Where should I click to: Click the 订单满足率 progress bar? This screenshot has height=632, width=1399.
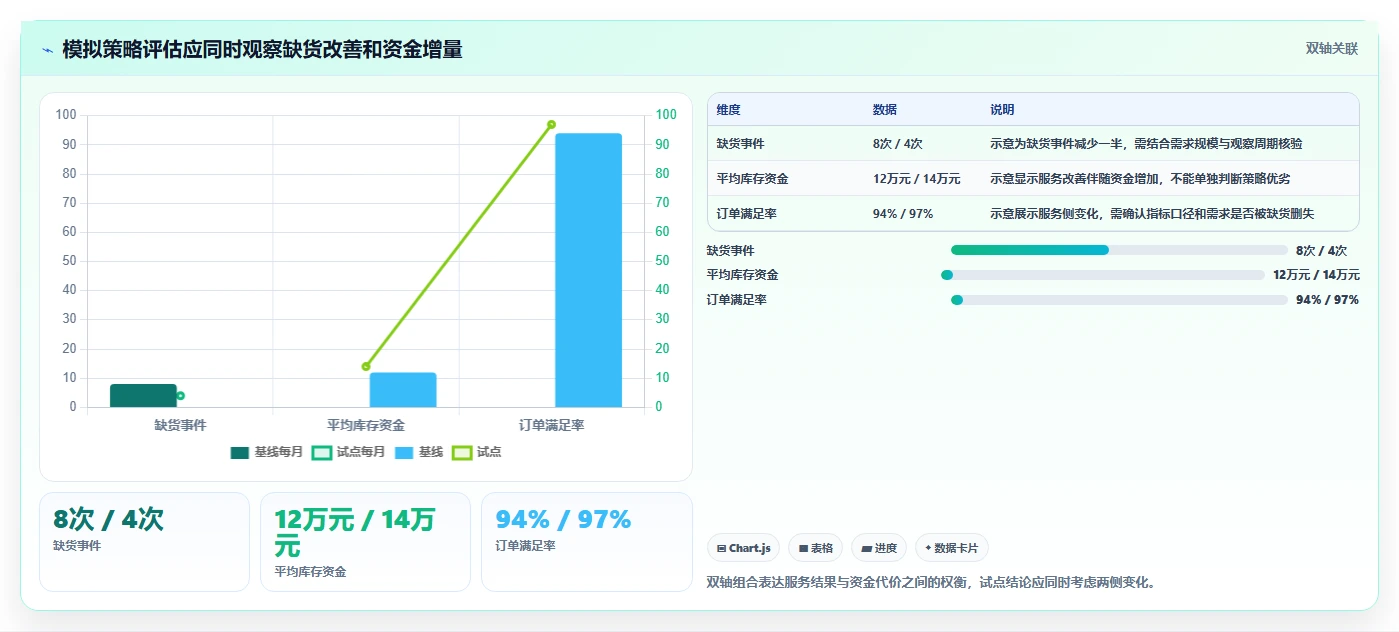pos(1119,300)
